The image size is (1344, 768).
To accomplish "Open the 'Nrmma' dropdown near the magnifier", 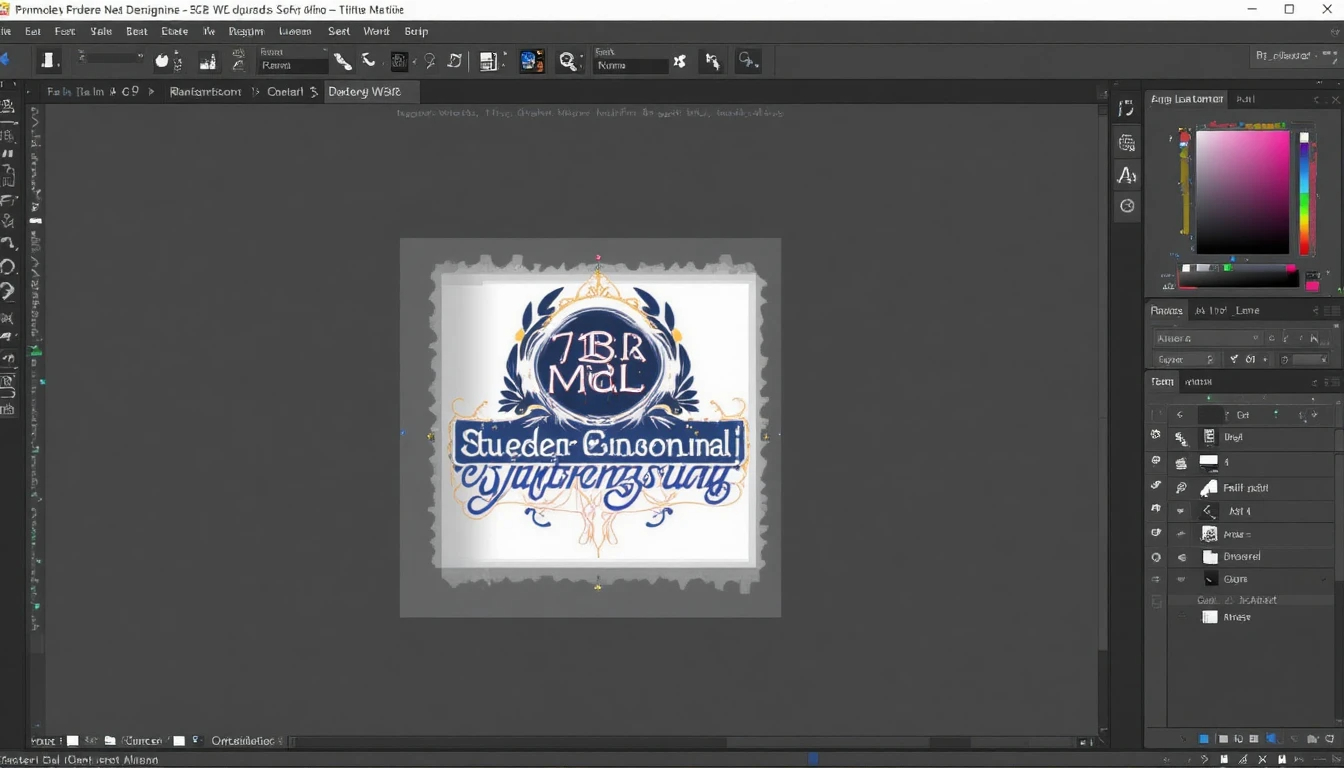I will pos(631,66).
